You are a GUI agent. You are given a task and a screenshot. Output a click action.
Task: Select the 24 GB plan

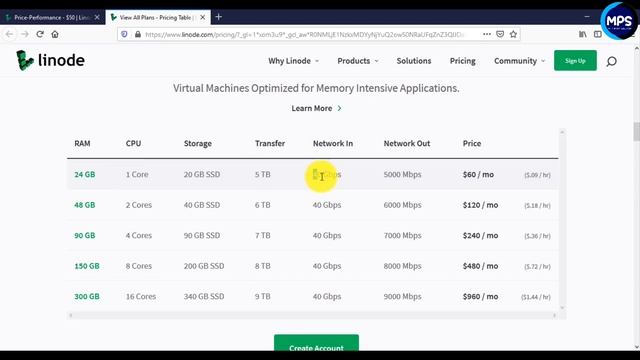click(x=84, y=174)
